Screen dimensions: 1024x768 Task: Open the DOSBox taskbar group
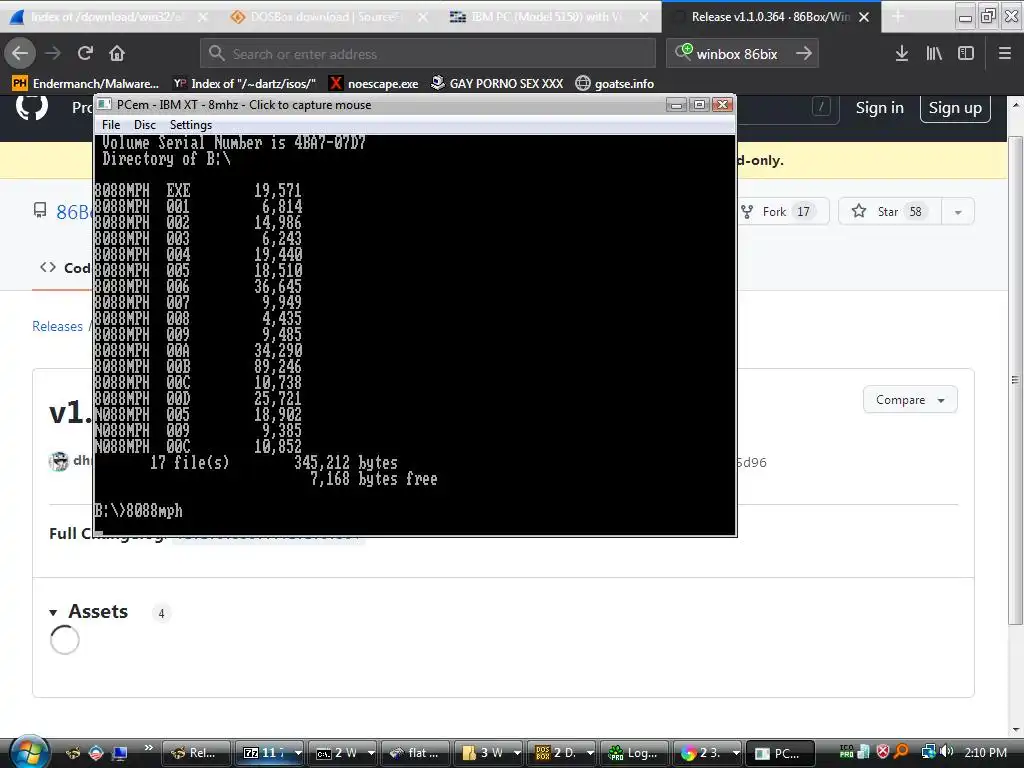tap(562, 753)
